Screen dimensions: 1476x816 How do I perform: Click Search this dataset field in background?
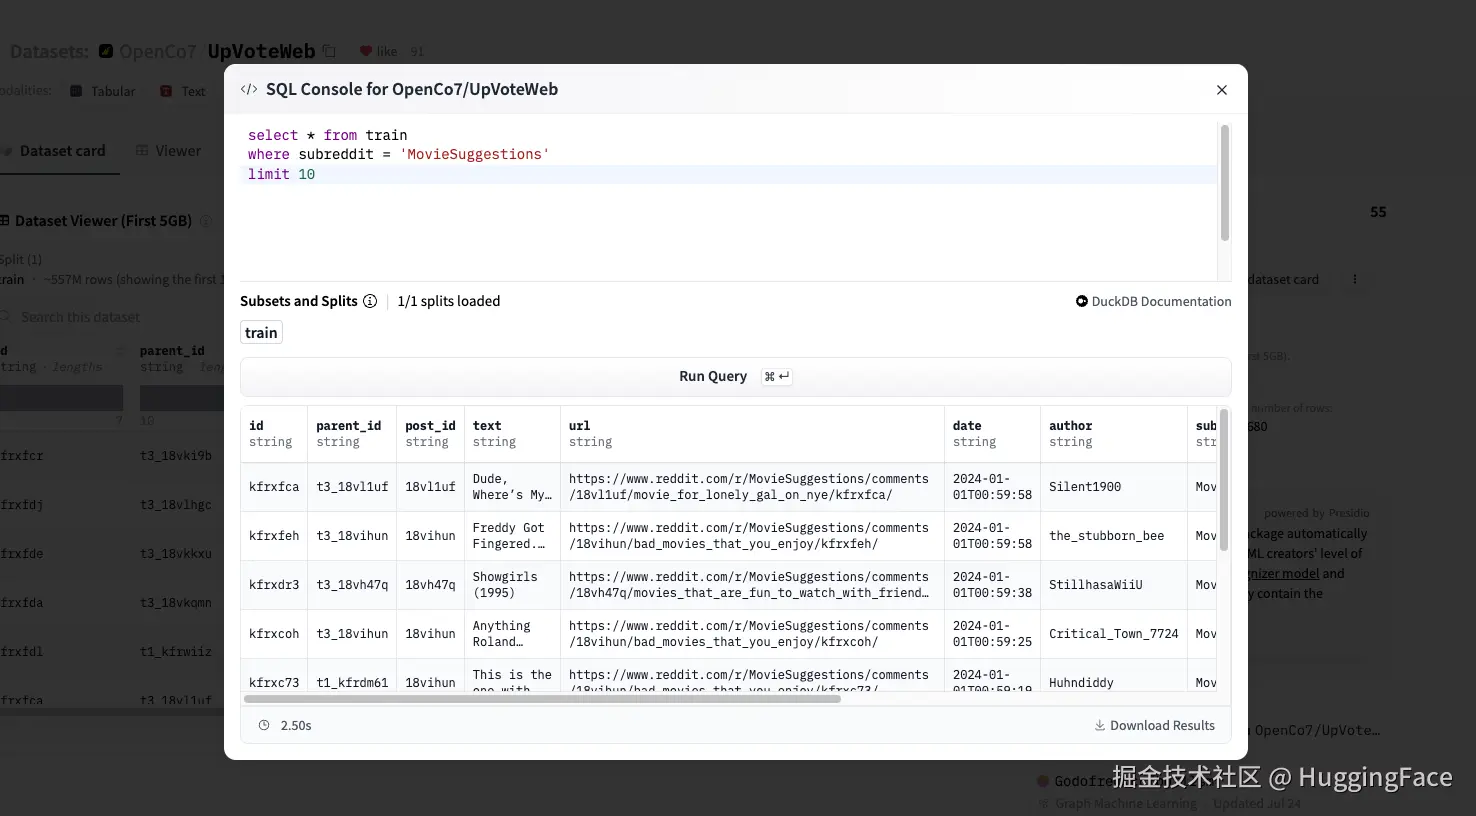pyautogui.click(x=112, y=317)
